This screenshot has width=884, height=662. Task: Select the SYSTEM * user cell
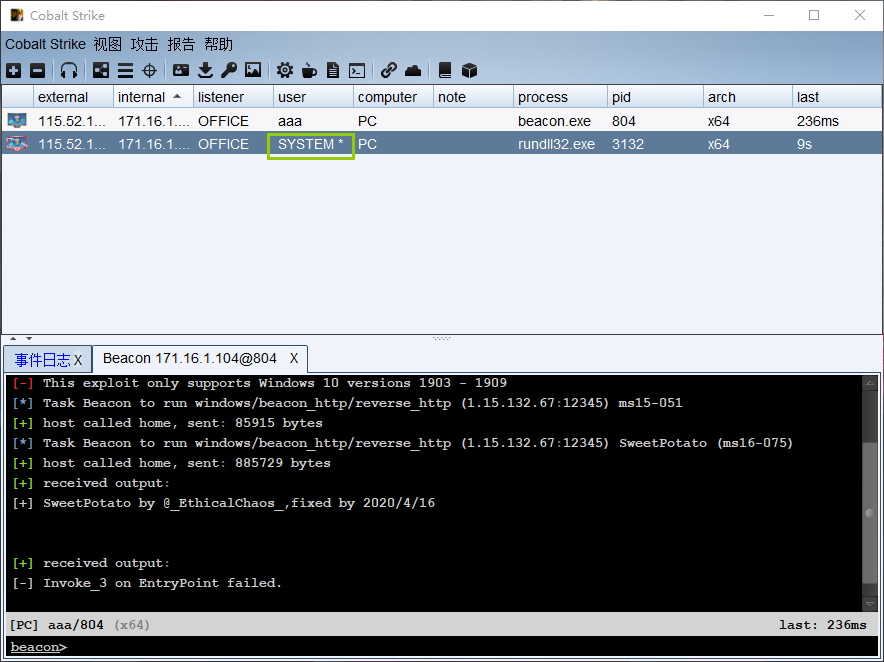coord(311,144)
